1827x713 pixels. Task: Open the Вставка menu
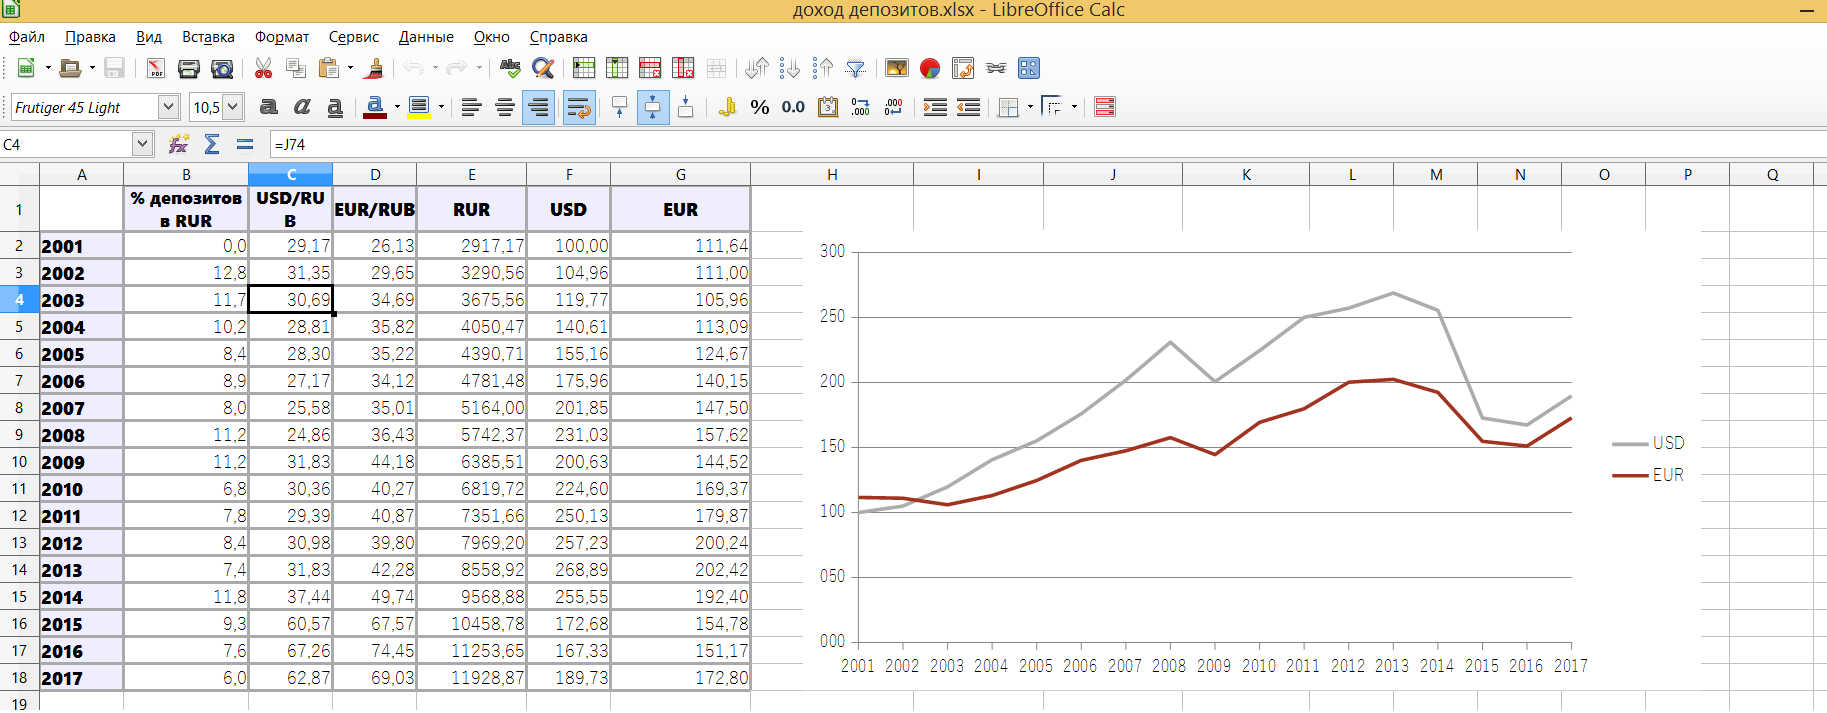coord(208,37)
